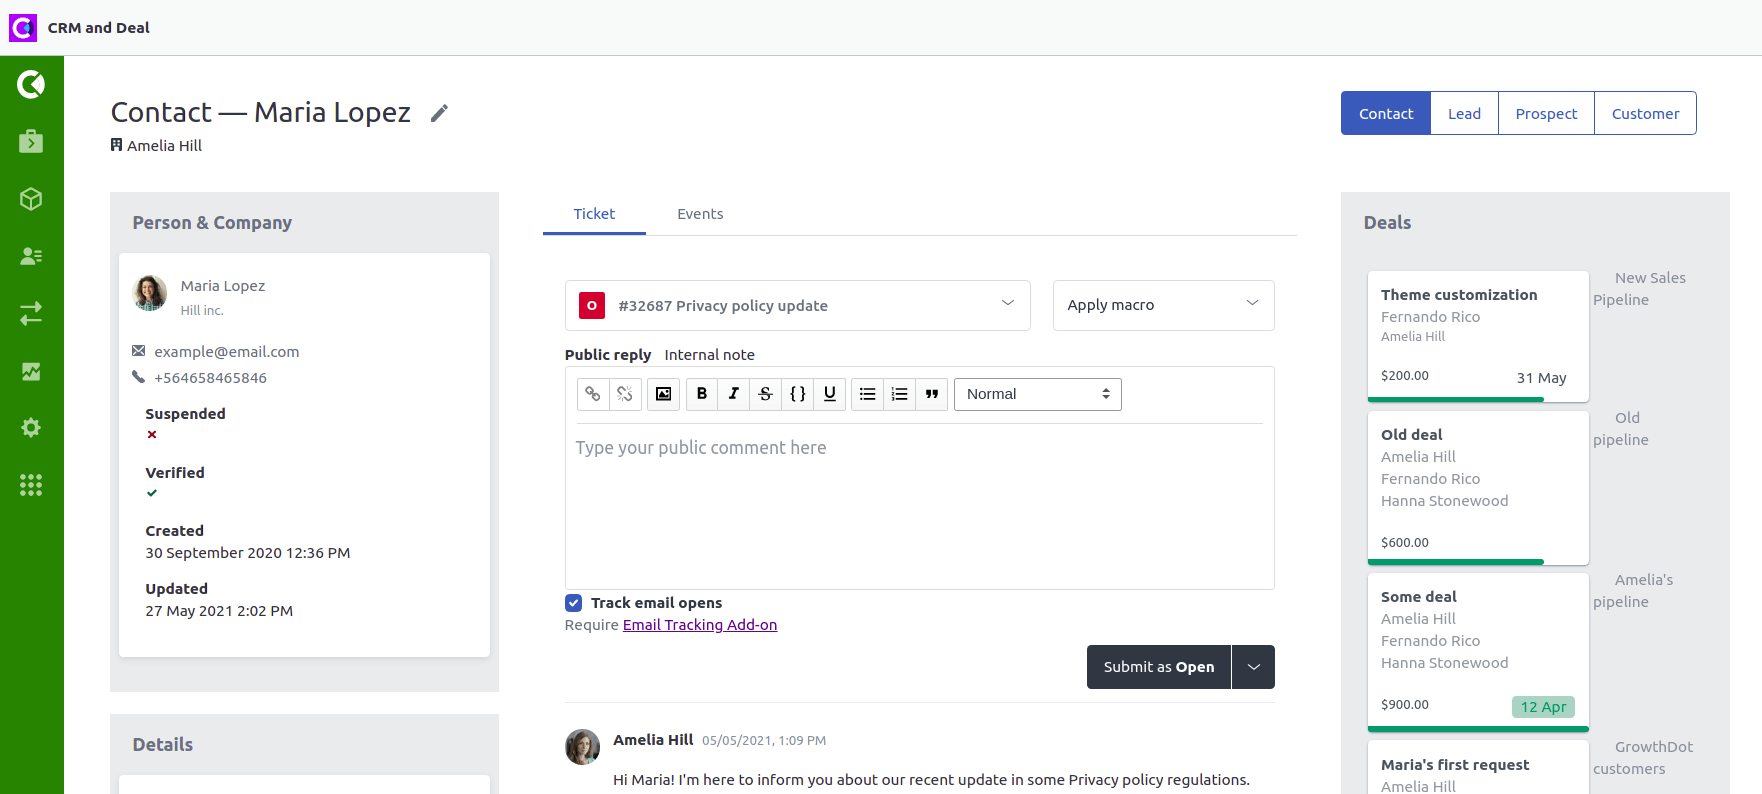Click the pencil edit icon beside Maria Lopez
1762x794 pixels.
click(439, 113)
